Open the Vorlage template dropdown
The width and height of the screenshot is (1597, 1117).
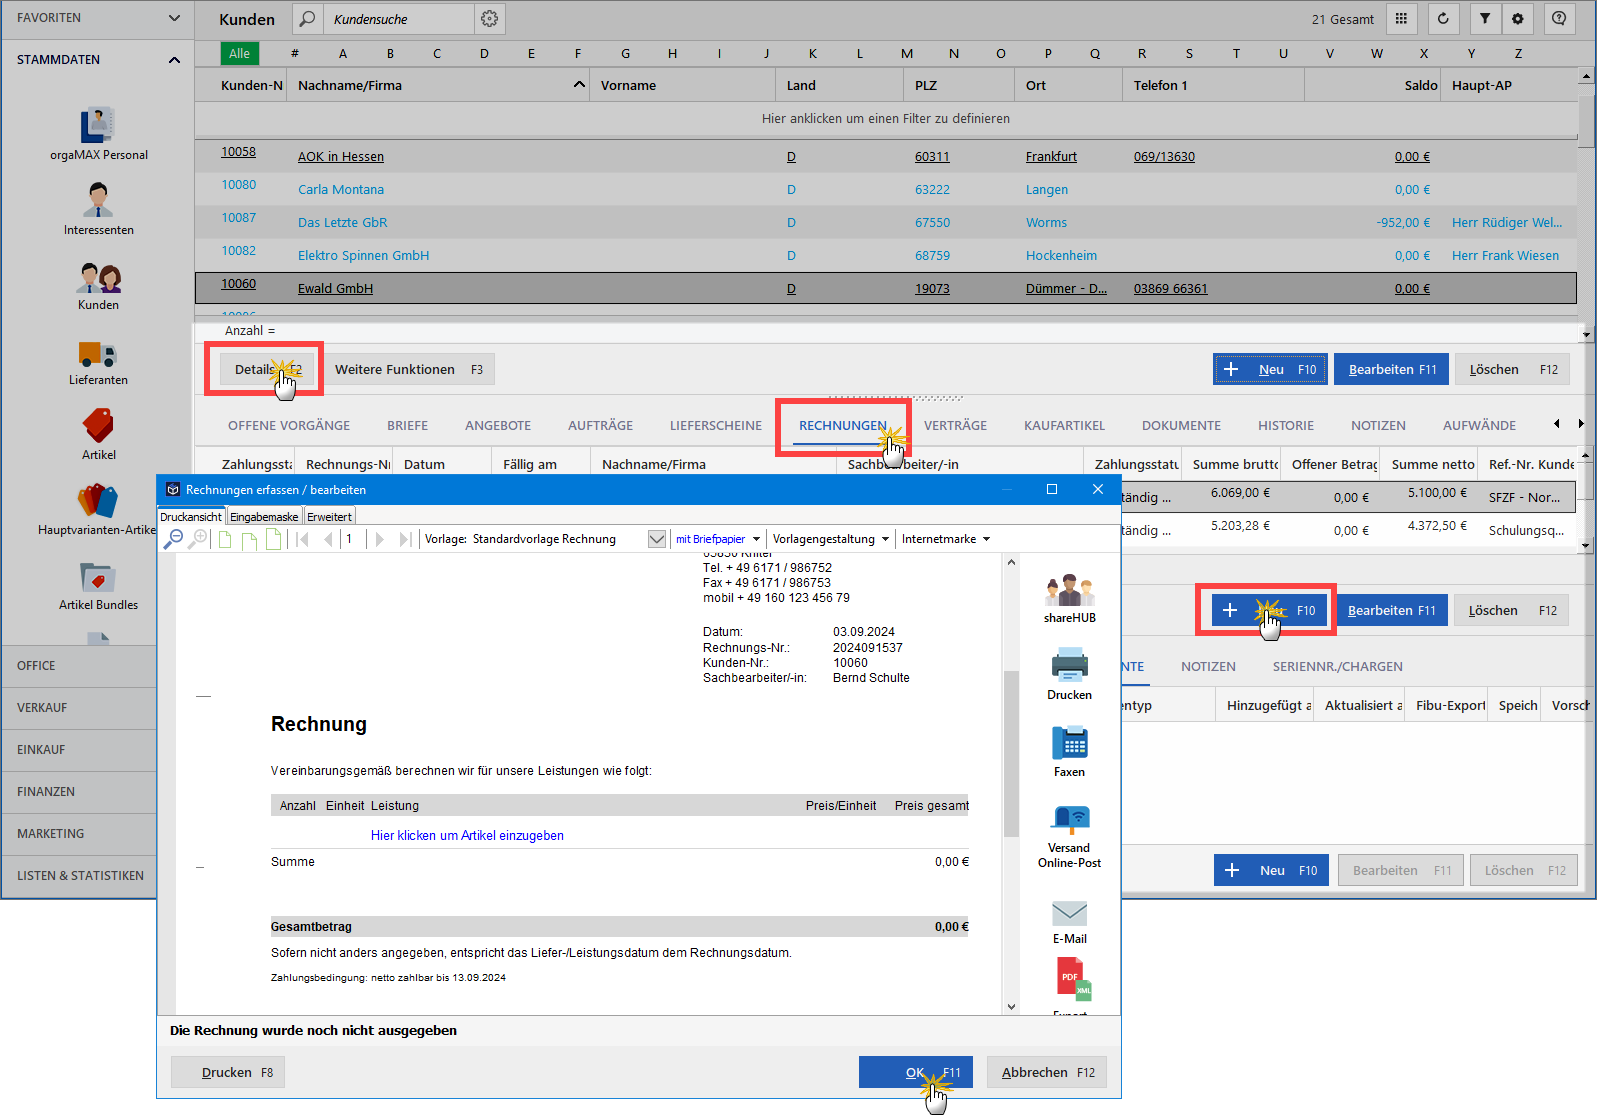point(657,539)
